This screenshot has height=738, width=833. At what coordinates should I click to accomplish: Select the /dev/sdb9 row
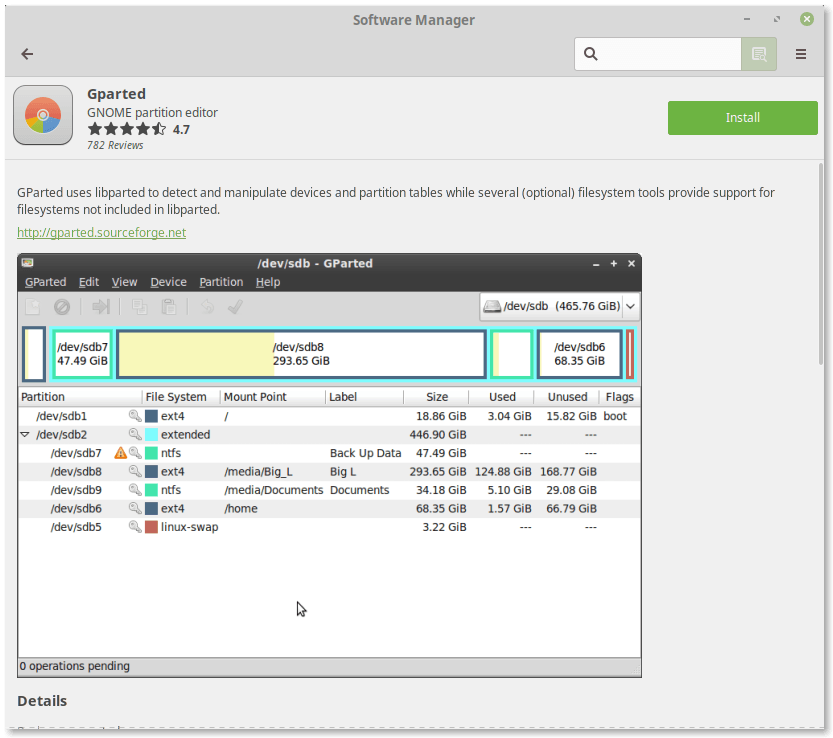[329, 490]
